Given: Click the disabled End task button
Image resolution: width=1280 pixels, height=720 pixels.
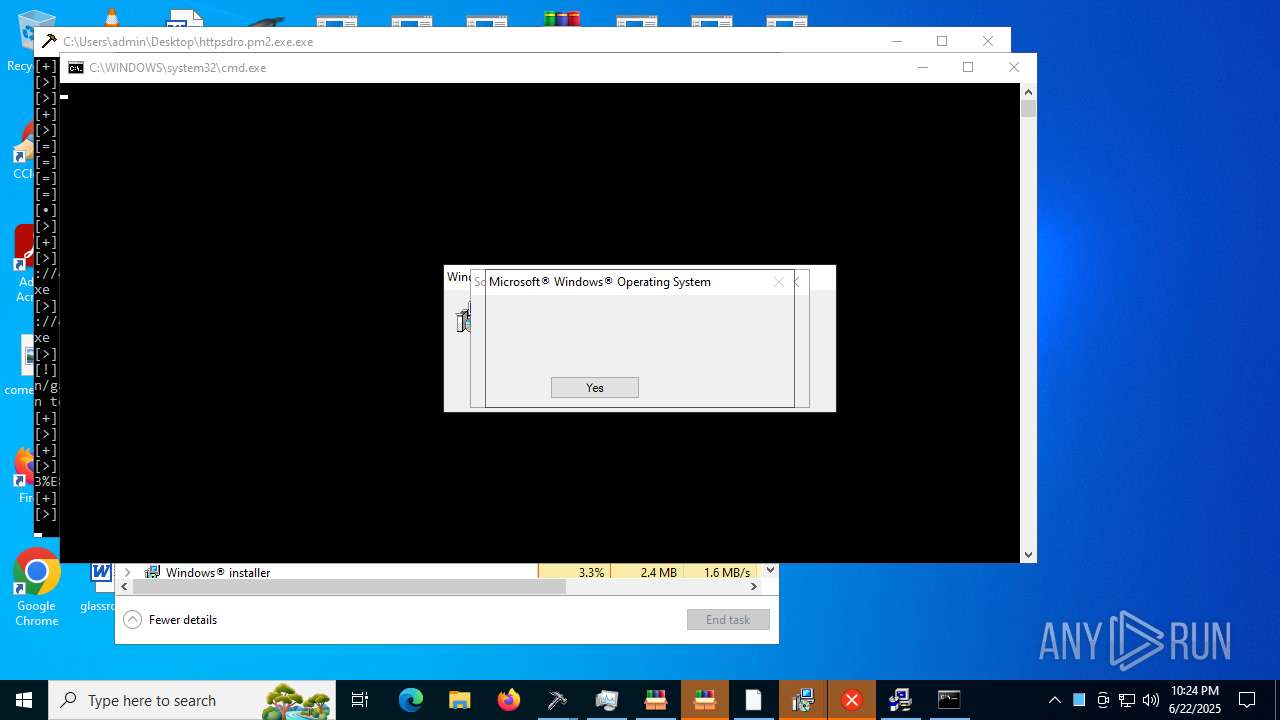Looking at the screenshot, I should (728, 620).
